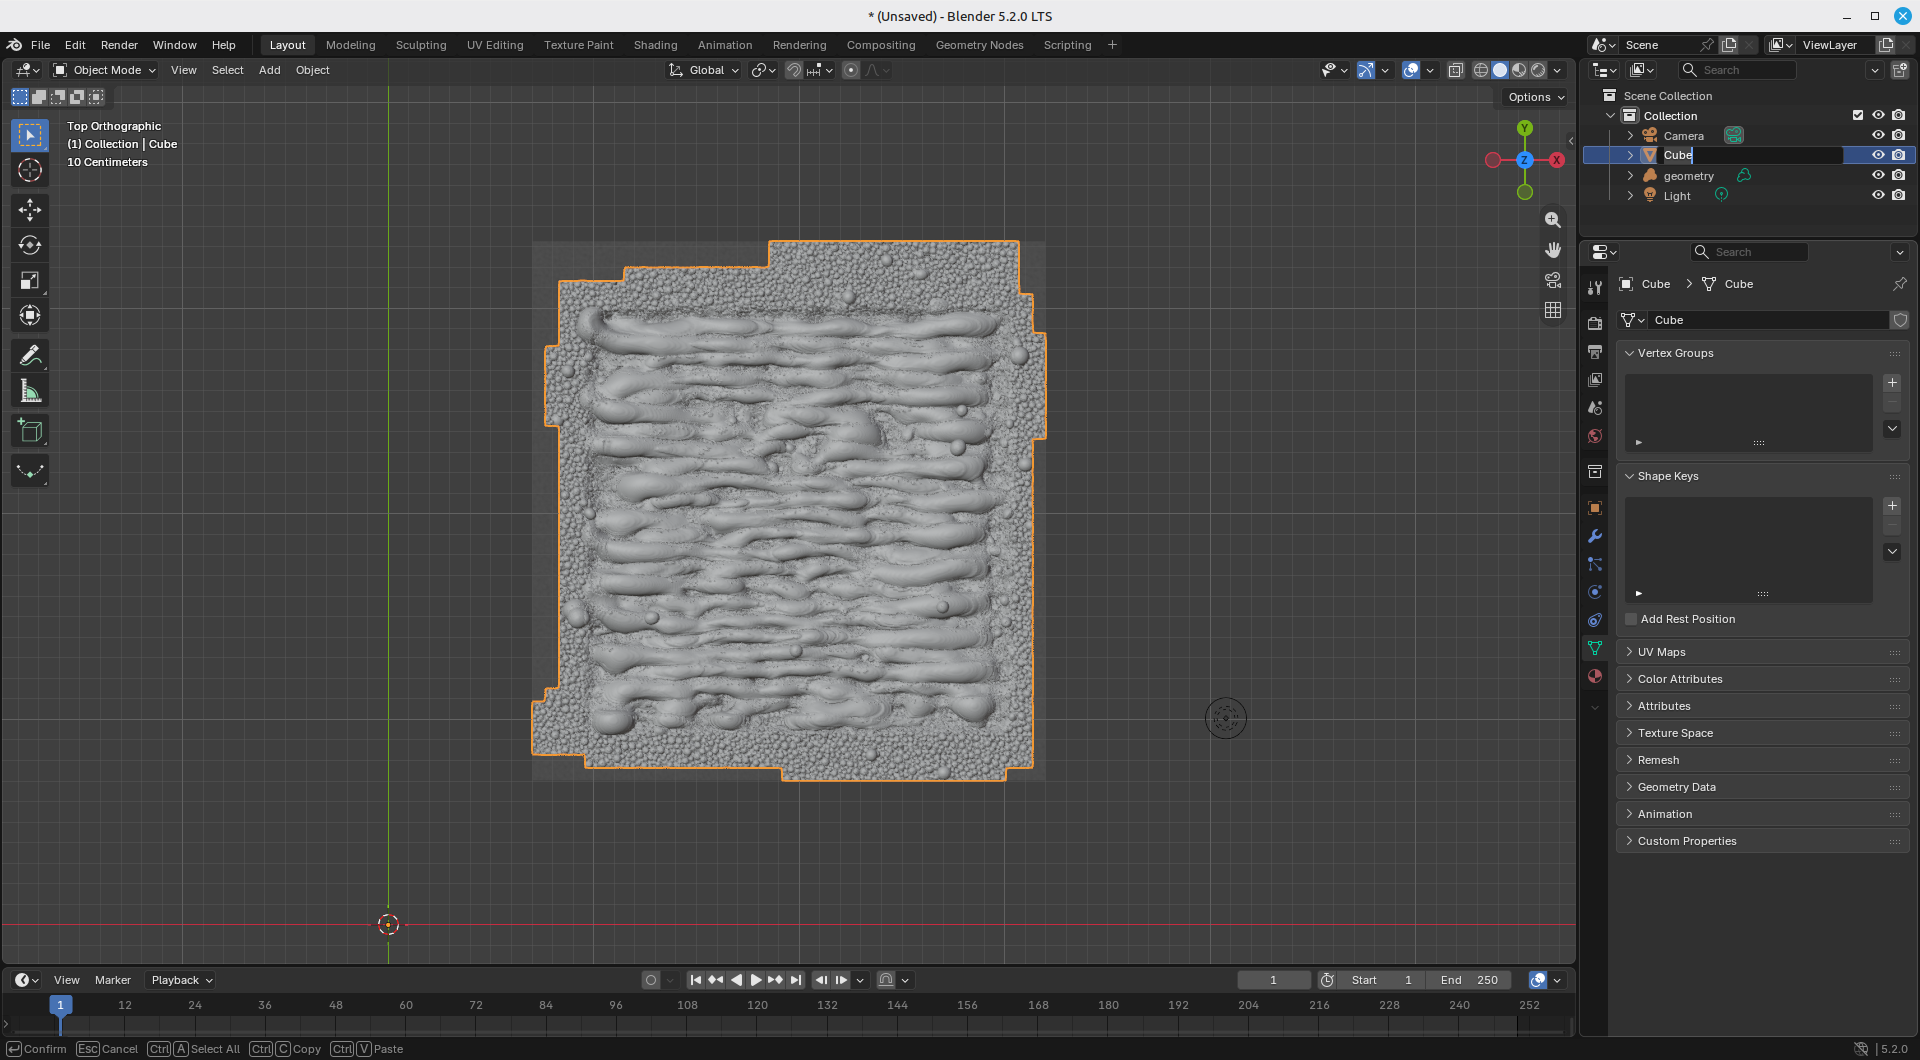Click the viewport Options button
The width and height of the screenshot is (1920, 1060).
(x=1535, y=97)
